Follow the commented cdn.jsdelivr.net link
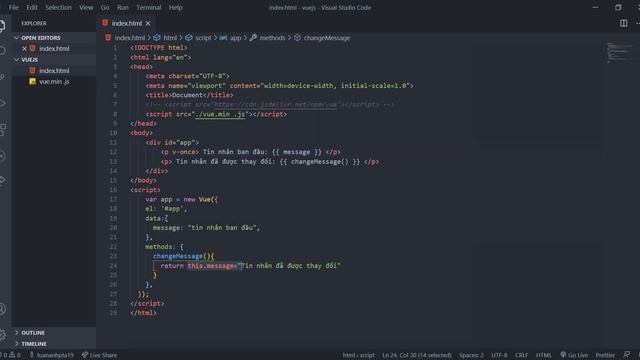 click(x=276, y=104)
